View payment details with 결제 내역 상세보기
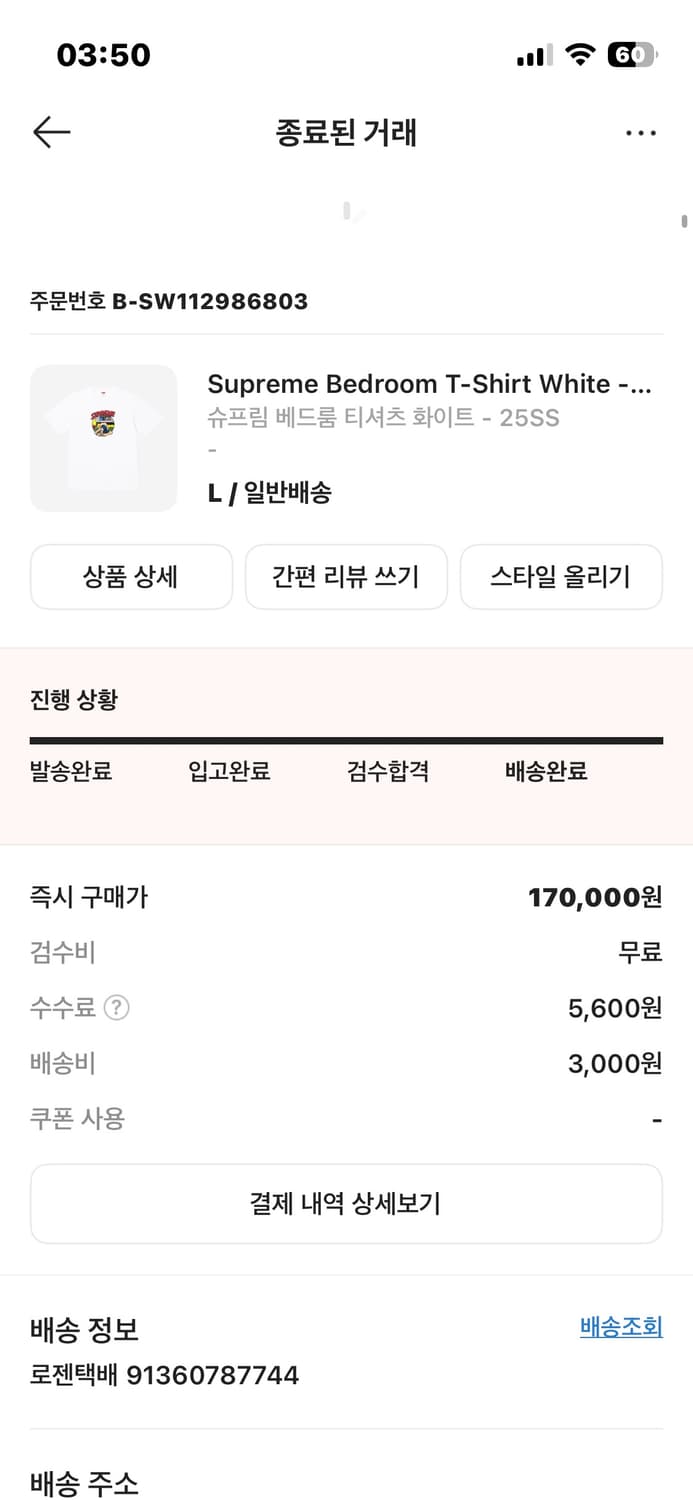This screenshot has width=693, height=1500. (x=346, y=1203)
